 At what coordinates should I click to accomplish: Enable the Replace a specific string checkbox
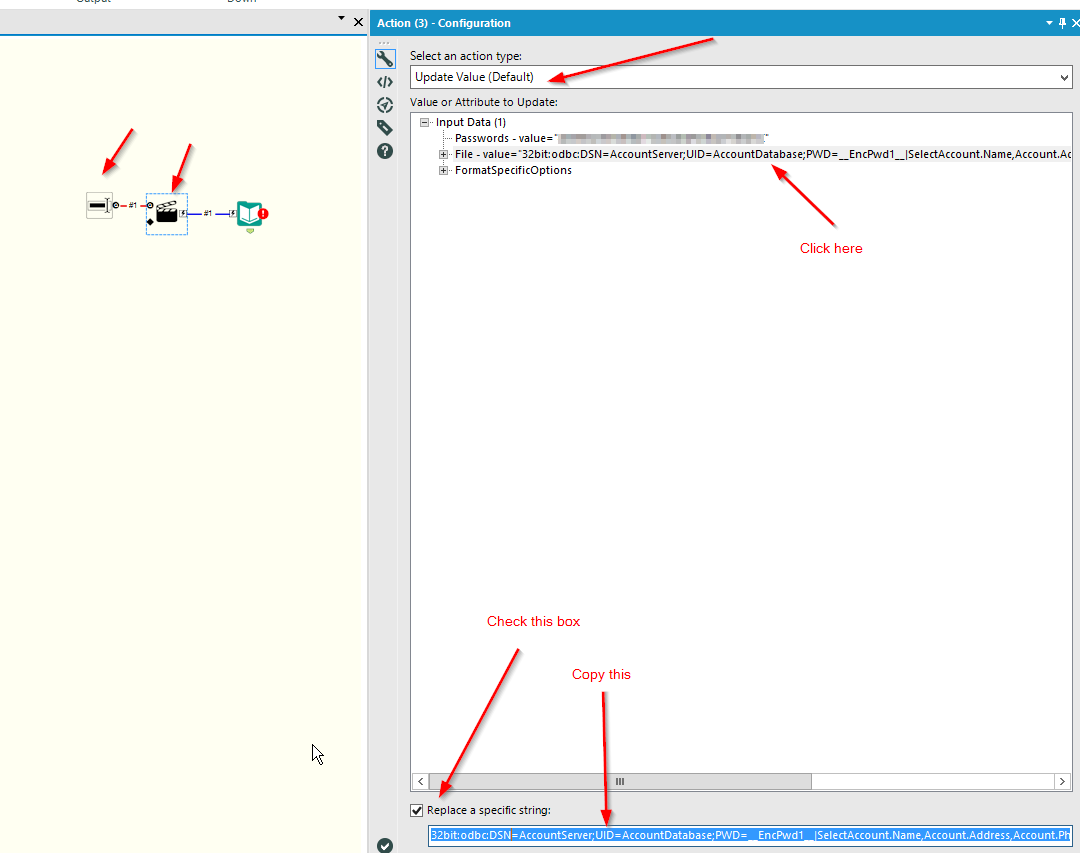pos(417,810)
